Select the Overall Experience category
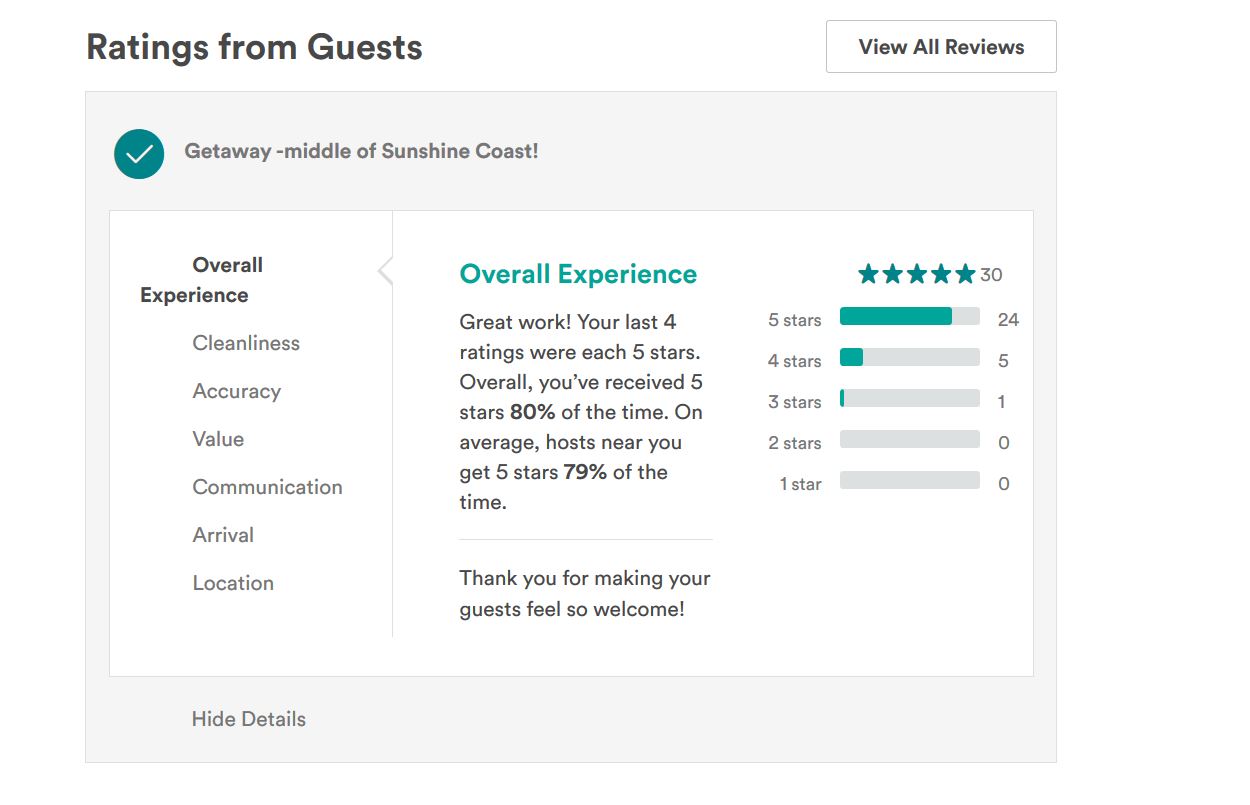The width and height of the screenshot is (1250, 805). click(x=201, y=280)
